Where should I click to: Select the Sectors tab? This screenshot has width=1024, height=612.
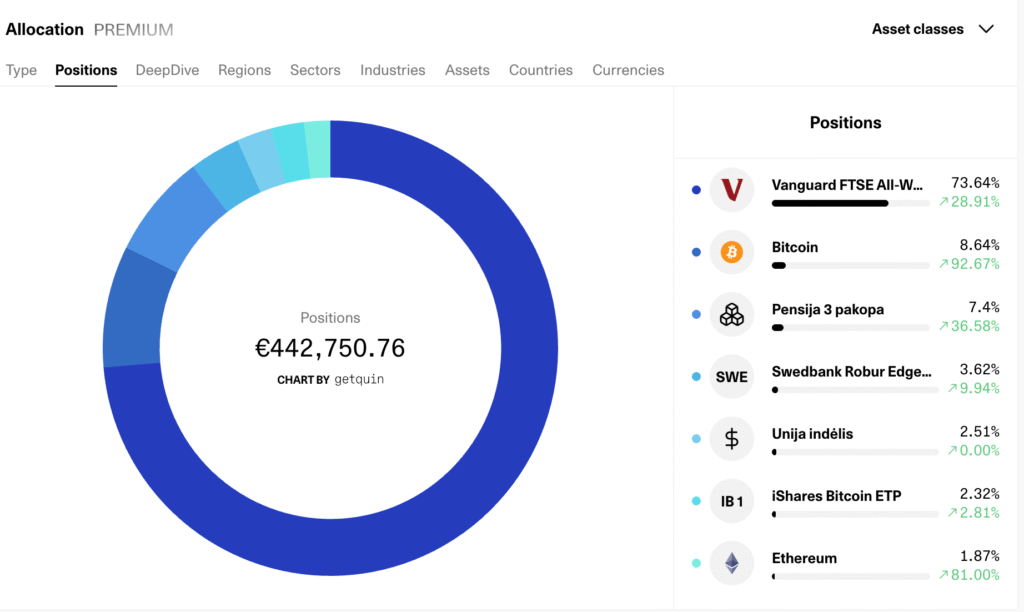coord(315,70)
